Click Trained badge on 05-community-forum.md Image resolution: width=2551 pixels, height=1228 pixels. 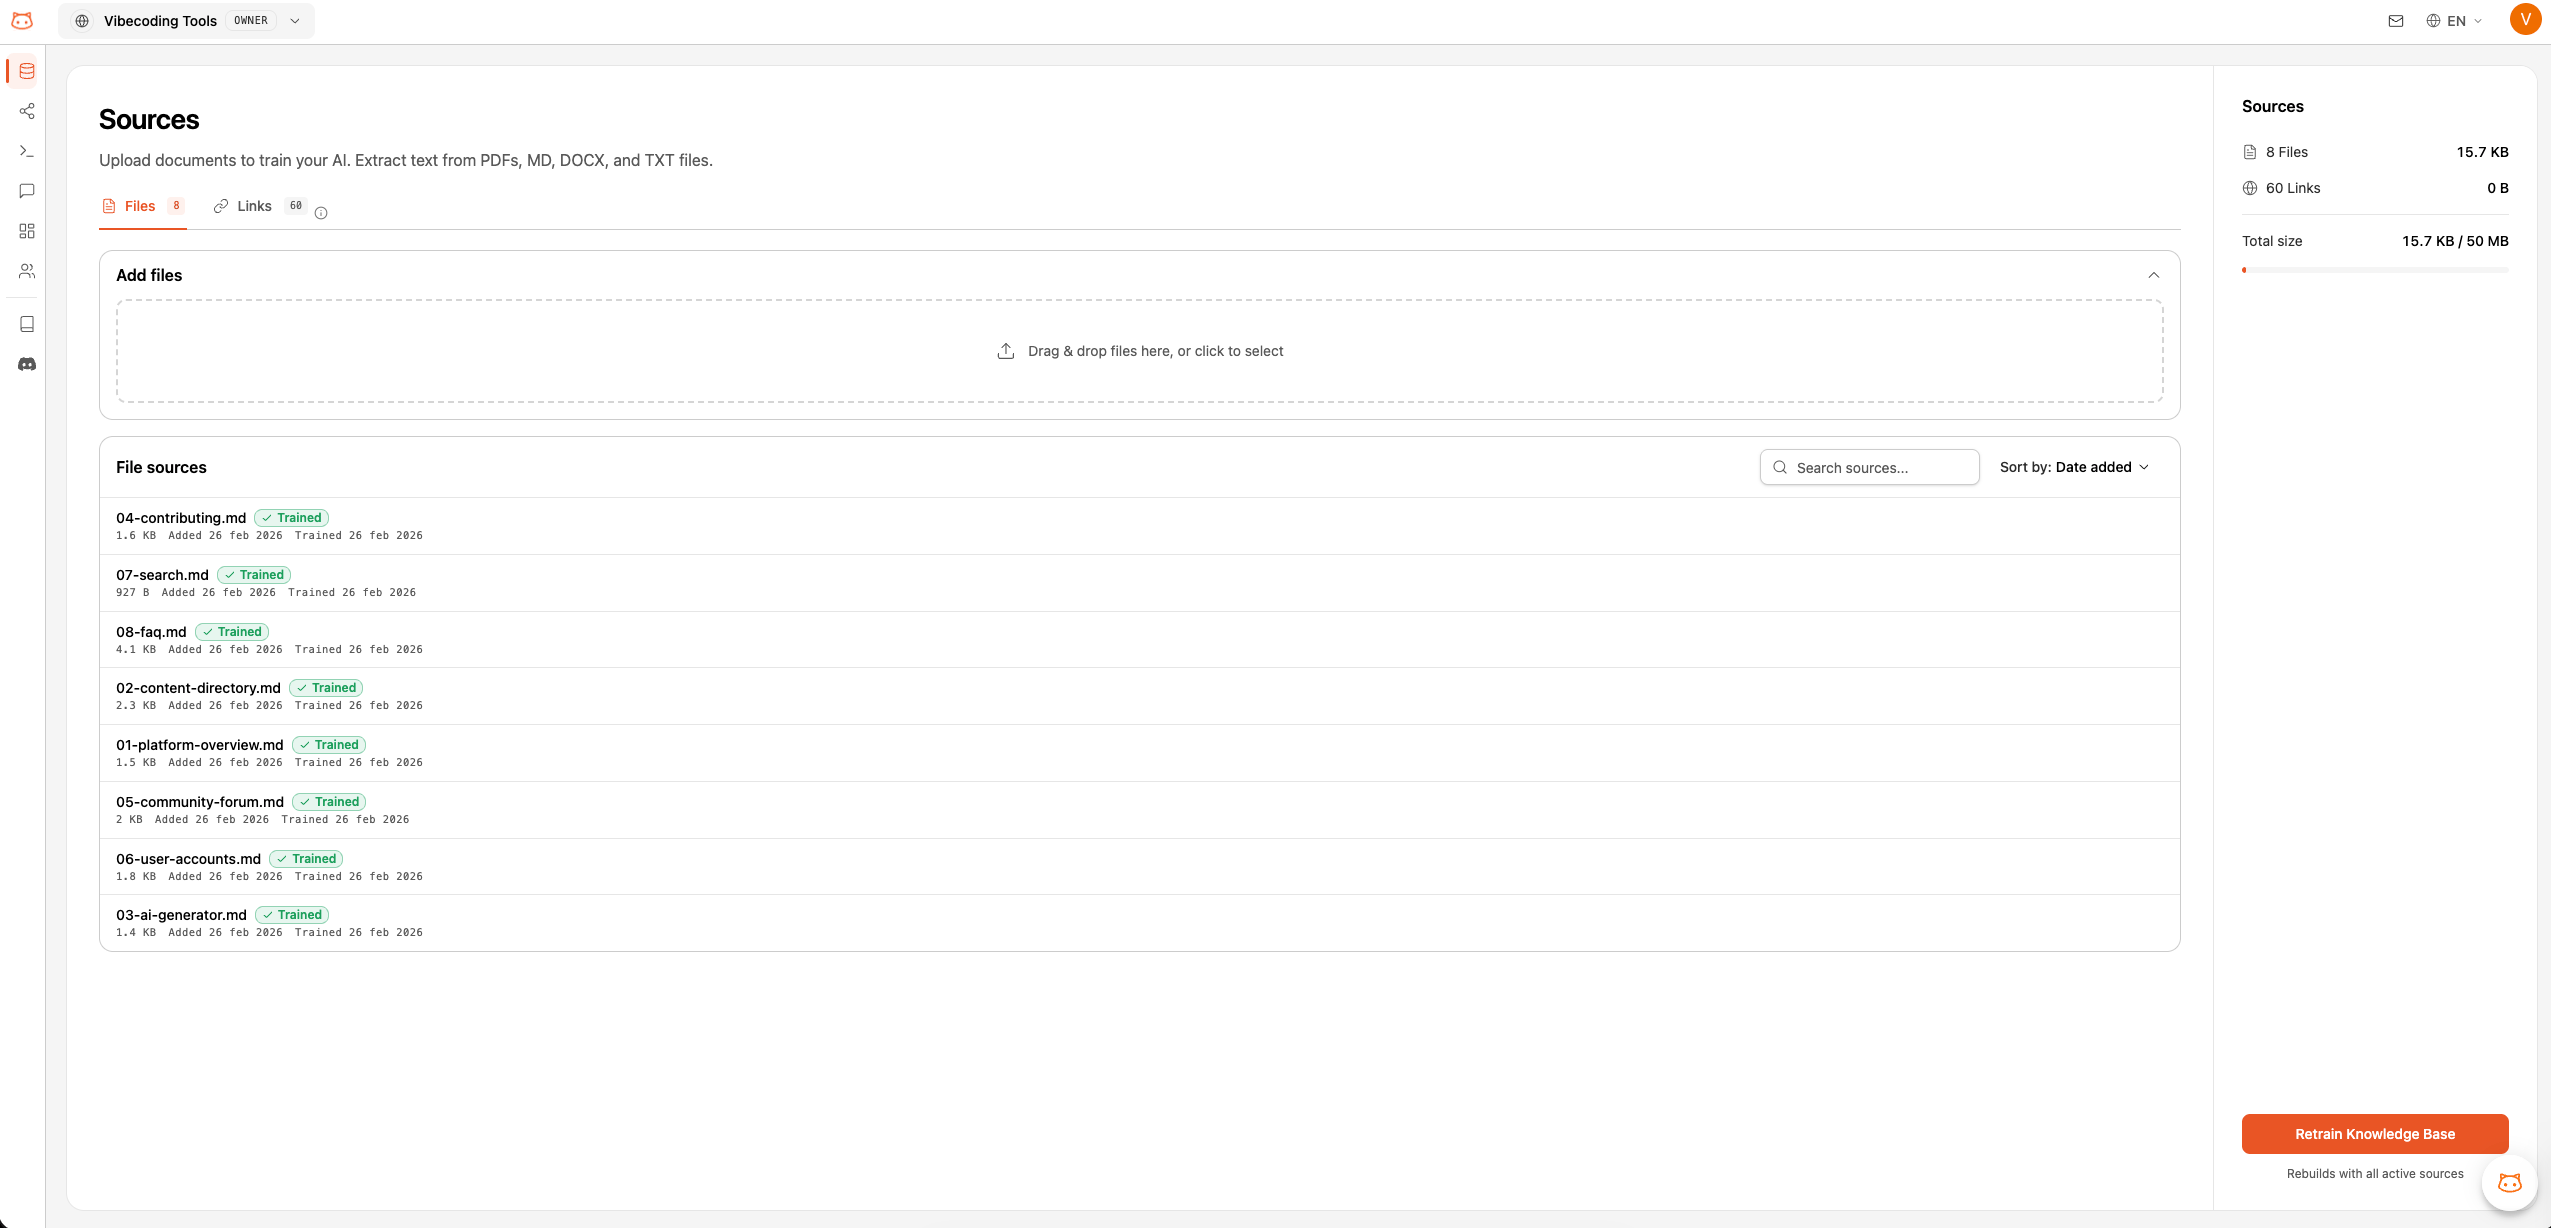(329, 802)
